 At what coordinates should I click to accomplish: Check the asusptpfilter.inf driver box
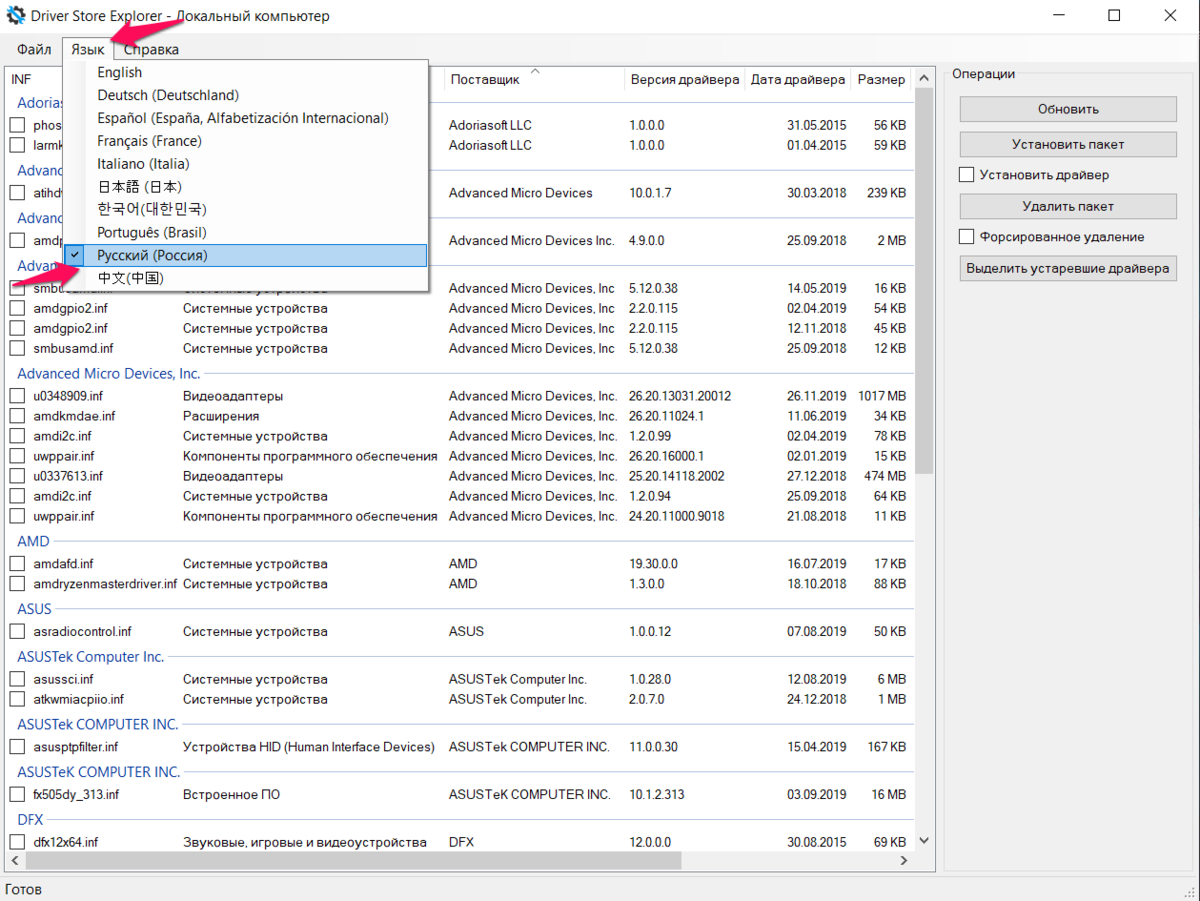click(x=17, y=747)
